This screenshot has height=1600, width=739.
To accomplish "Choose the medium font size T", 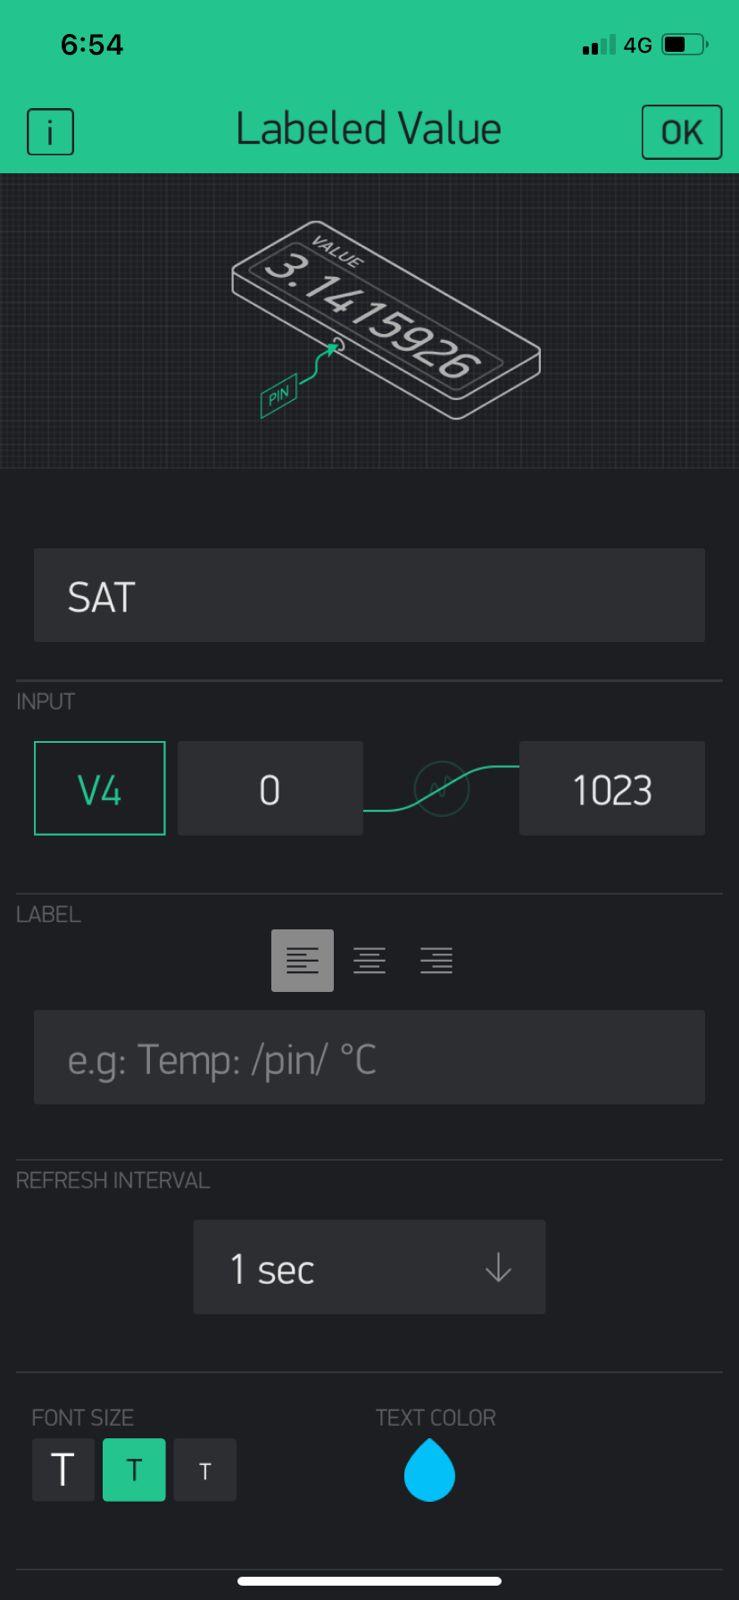I will [x=134, y=1470].
